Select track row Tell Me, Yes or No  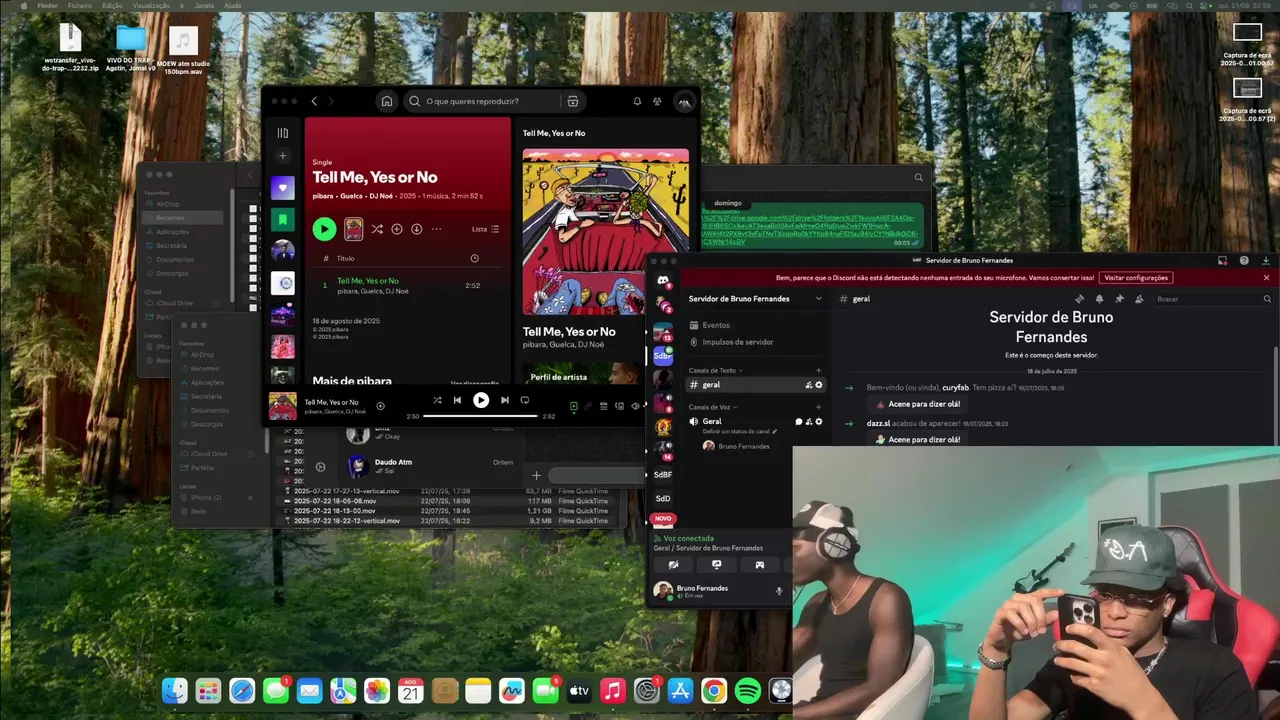point(406,285)
